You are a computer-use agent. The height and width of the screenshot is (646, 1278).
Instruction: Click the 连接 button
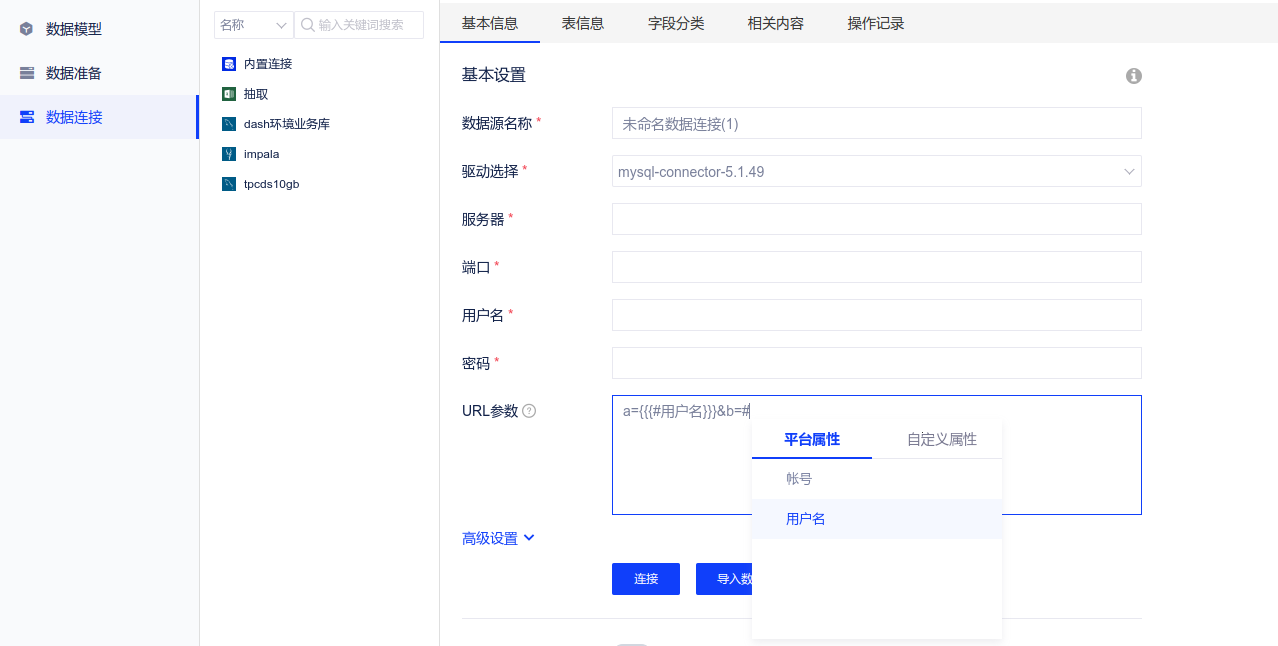tap(645, 579)
